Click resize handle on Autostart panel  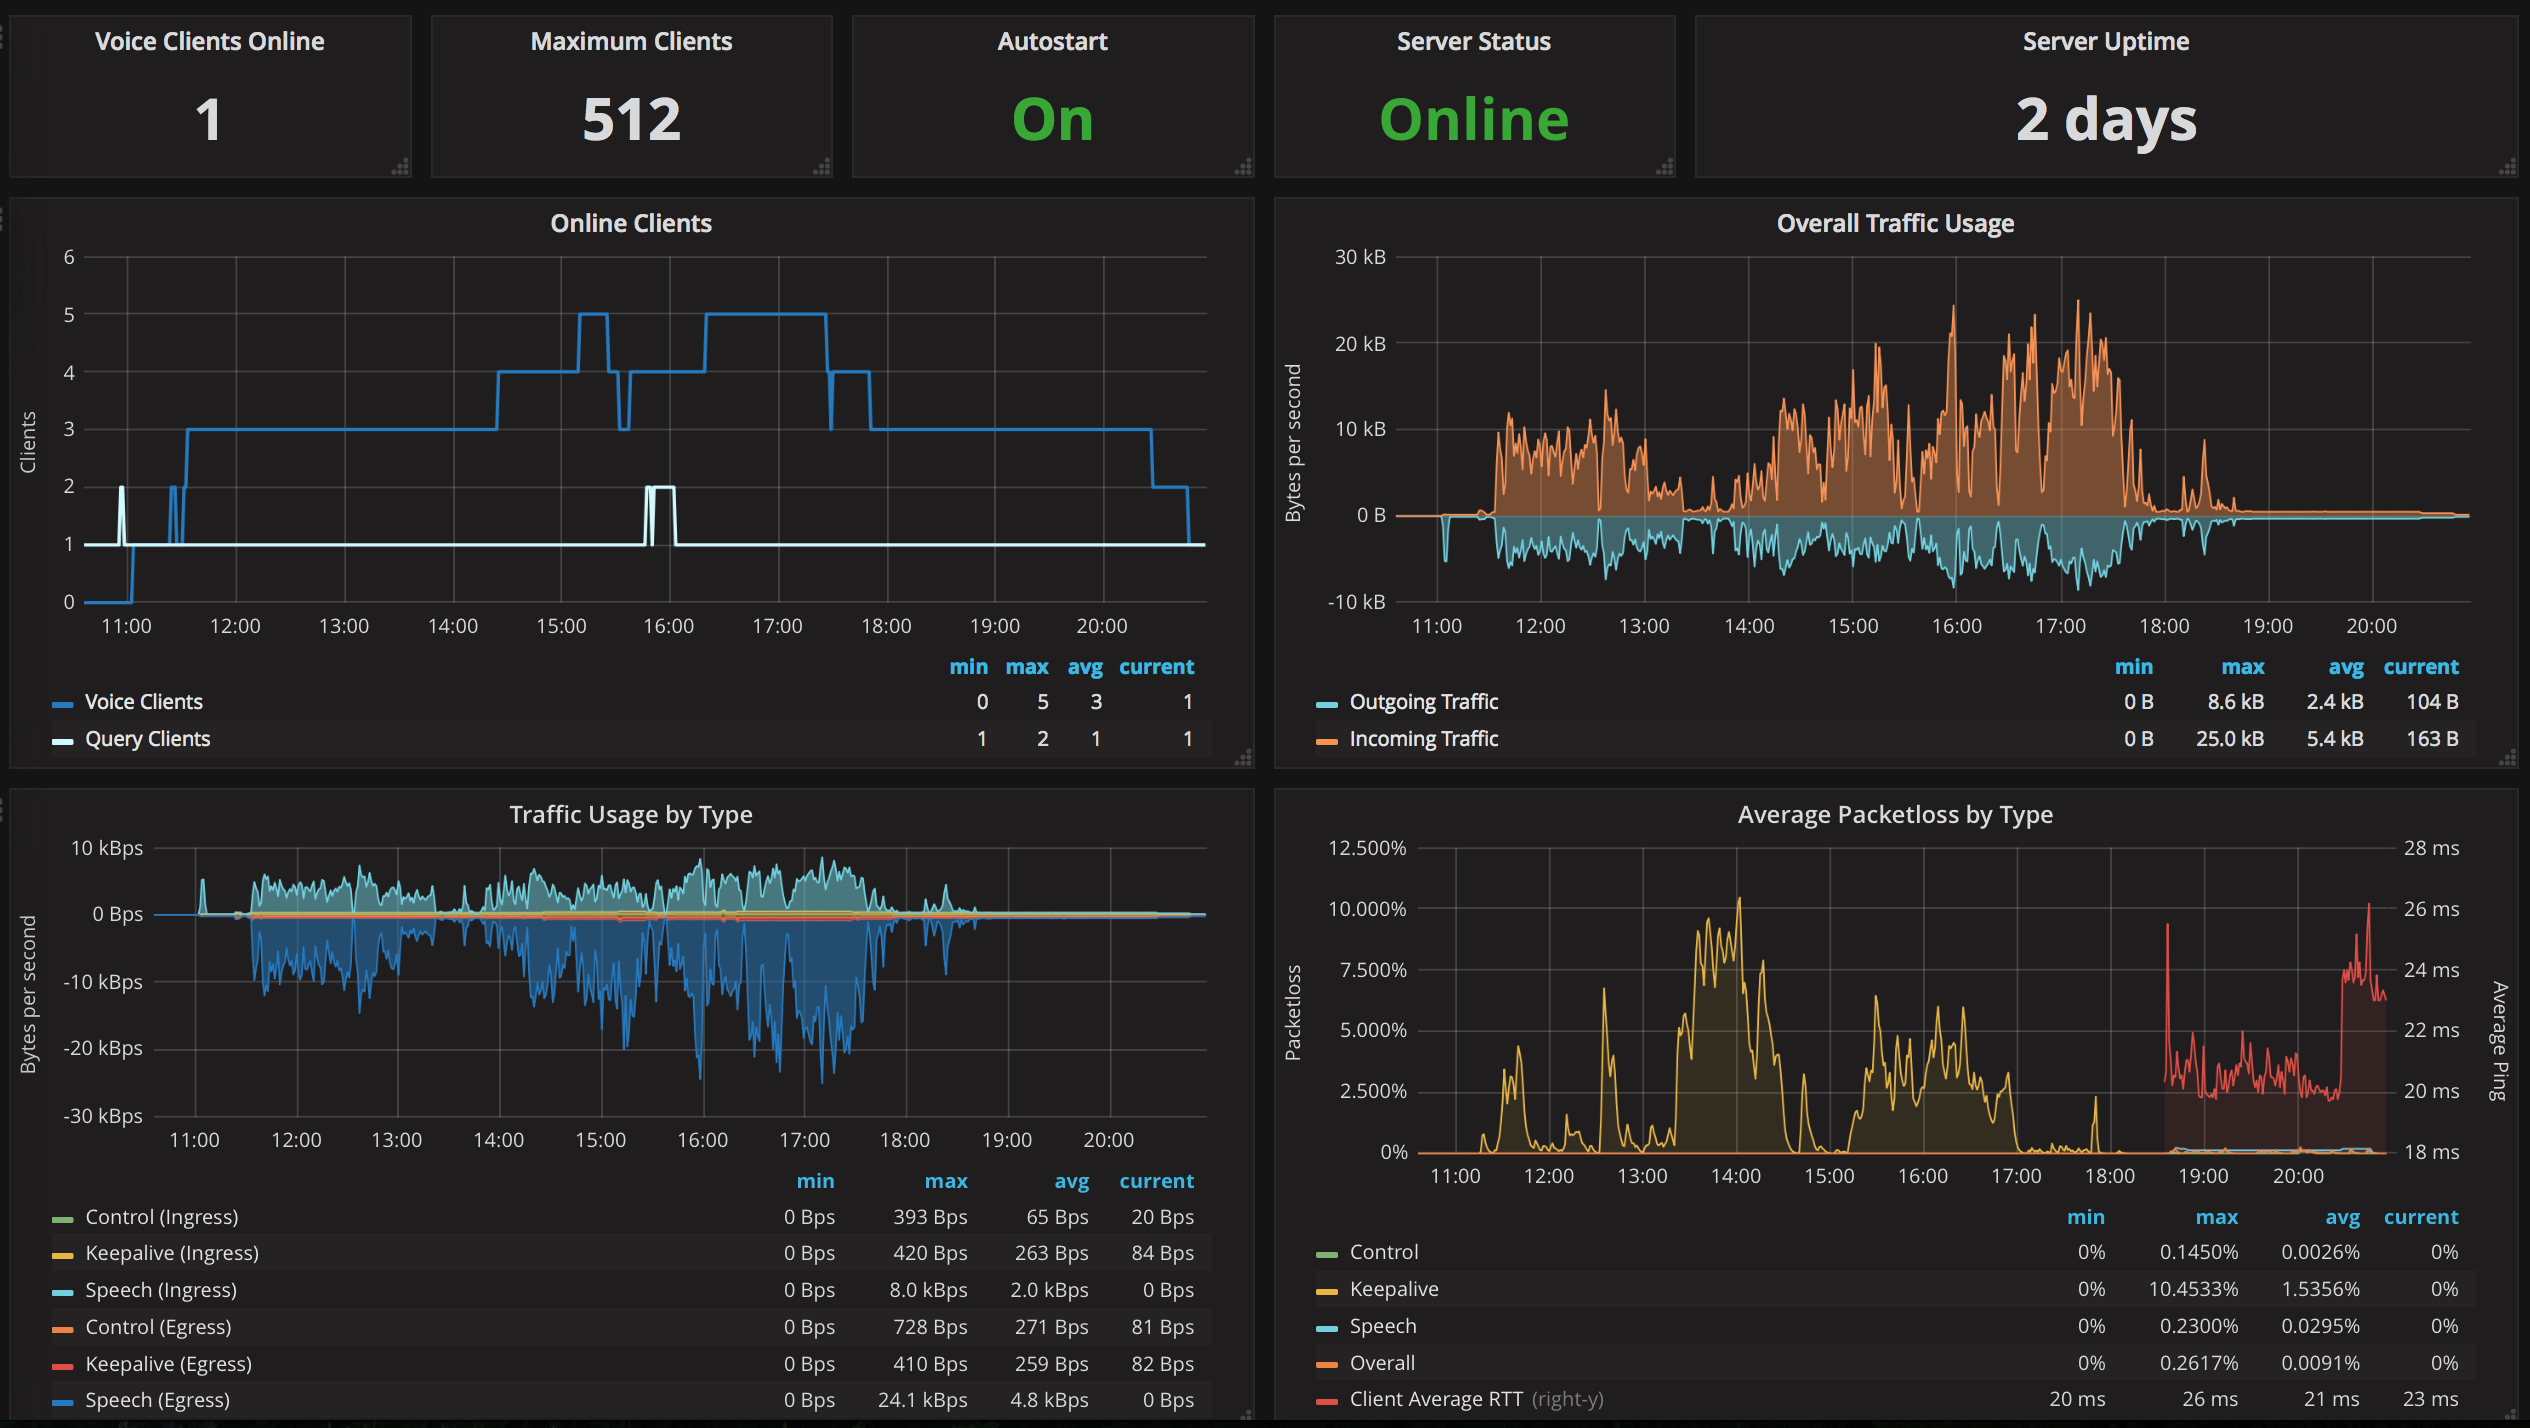[x=1243, y=168]
